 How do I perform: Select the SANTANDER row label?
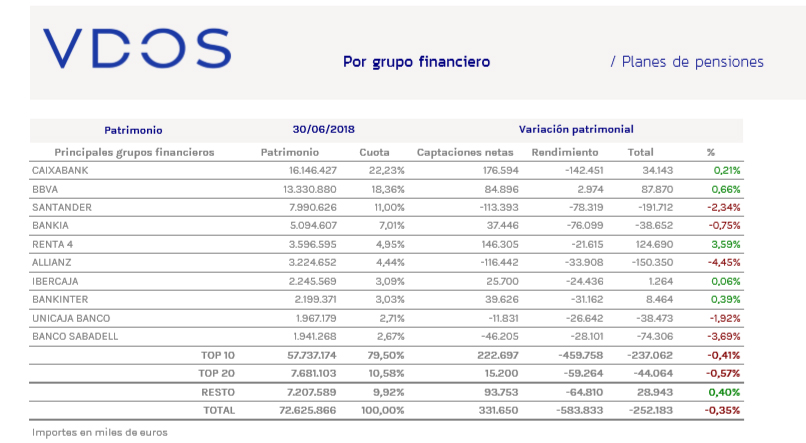[64, 207]
